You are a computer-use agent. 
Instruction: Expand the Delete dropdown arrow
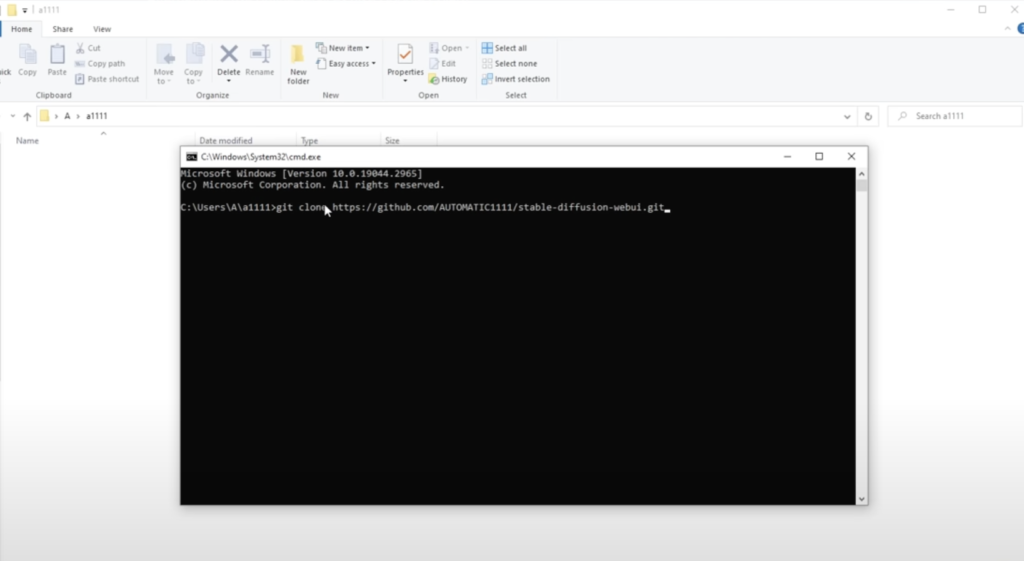[x=229, y=81]
